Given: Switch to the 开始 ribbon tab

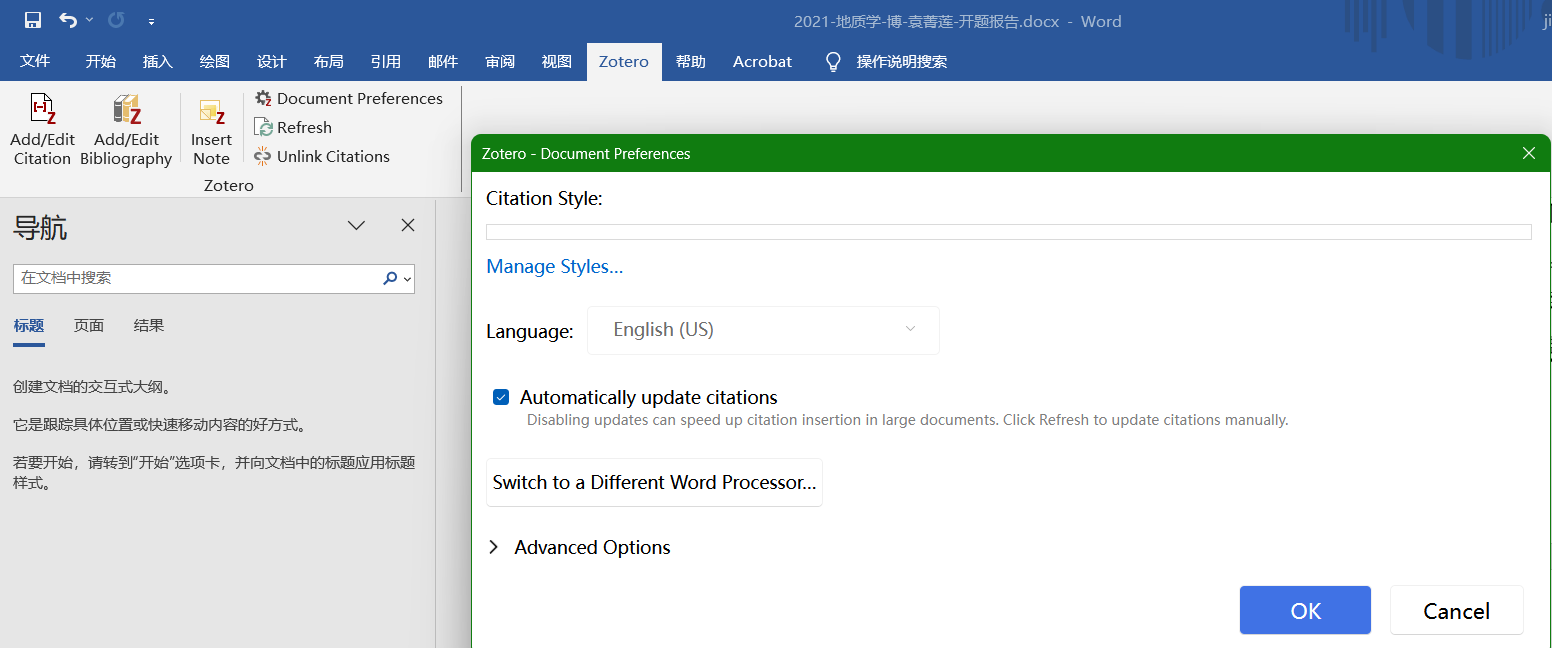Looking at the screenshot, I should point(100,61).
